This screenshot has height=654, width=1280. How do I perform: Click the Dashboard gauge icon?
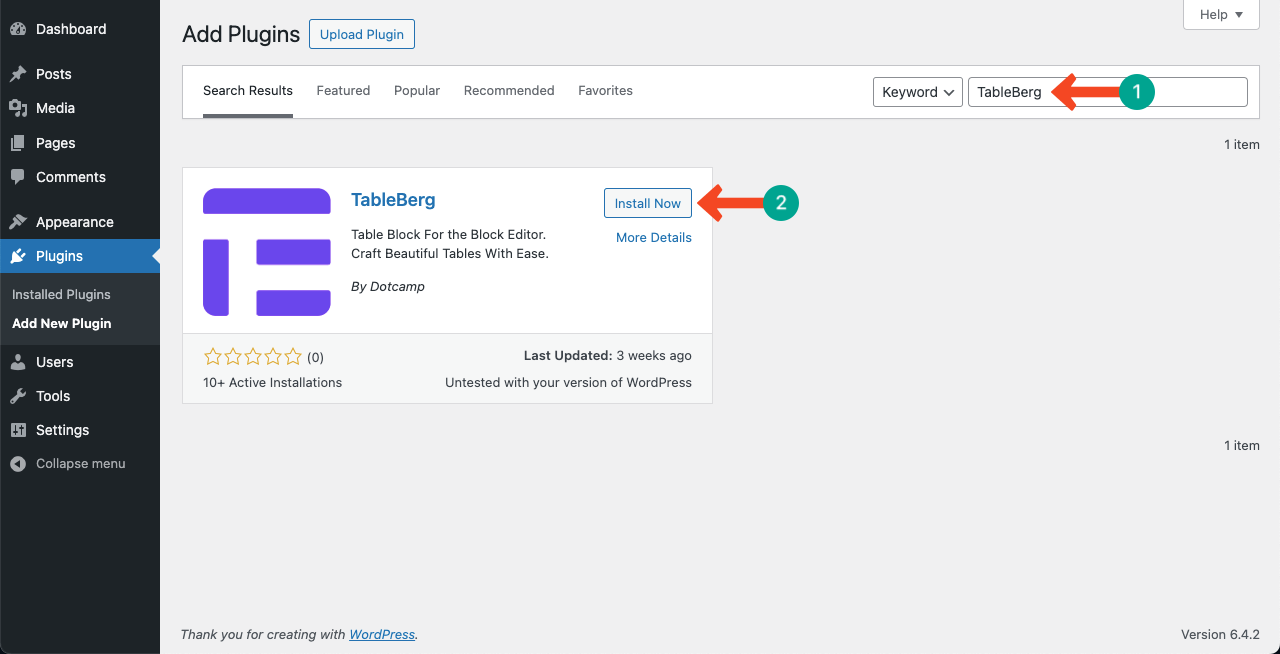click(18, 29)
